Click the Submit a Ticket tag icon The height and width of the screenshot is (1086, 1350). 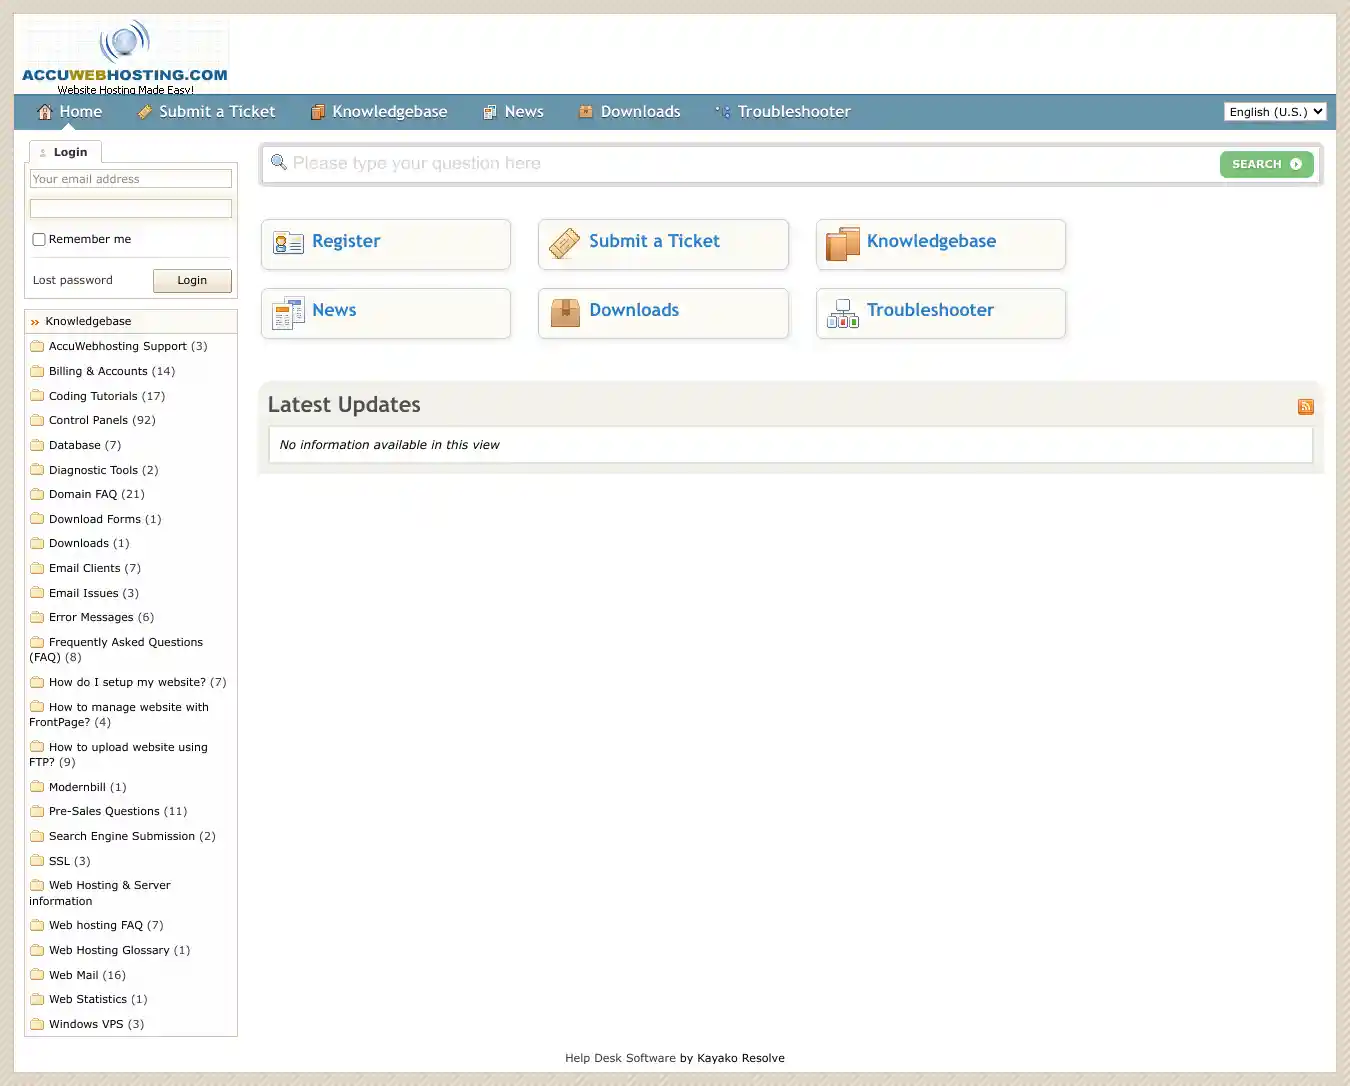click(565, 243)
